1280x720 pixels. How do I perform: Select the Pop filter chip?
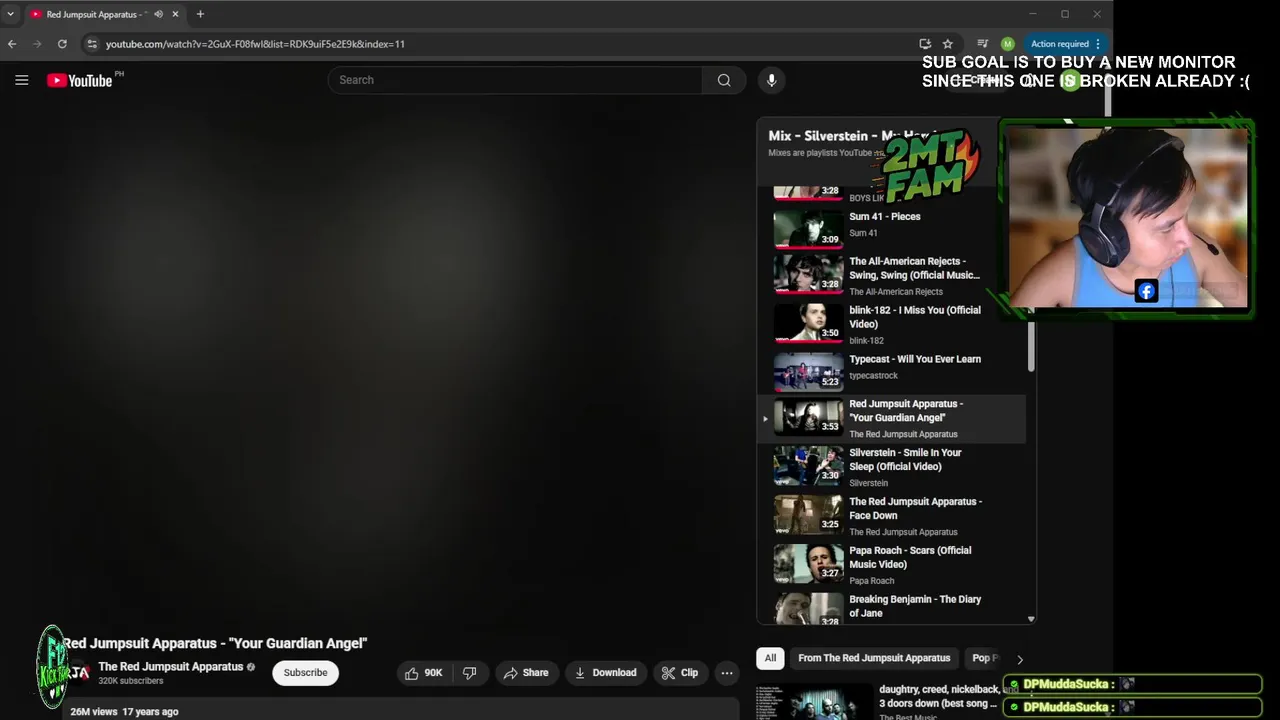pos(983,658)
